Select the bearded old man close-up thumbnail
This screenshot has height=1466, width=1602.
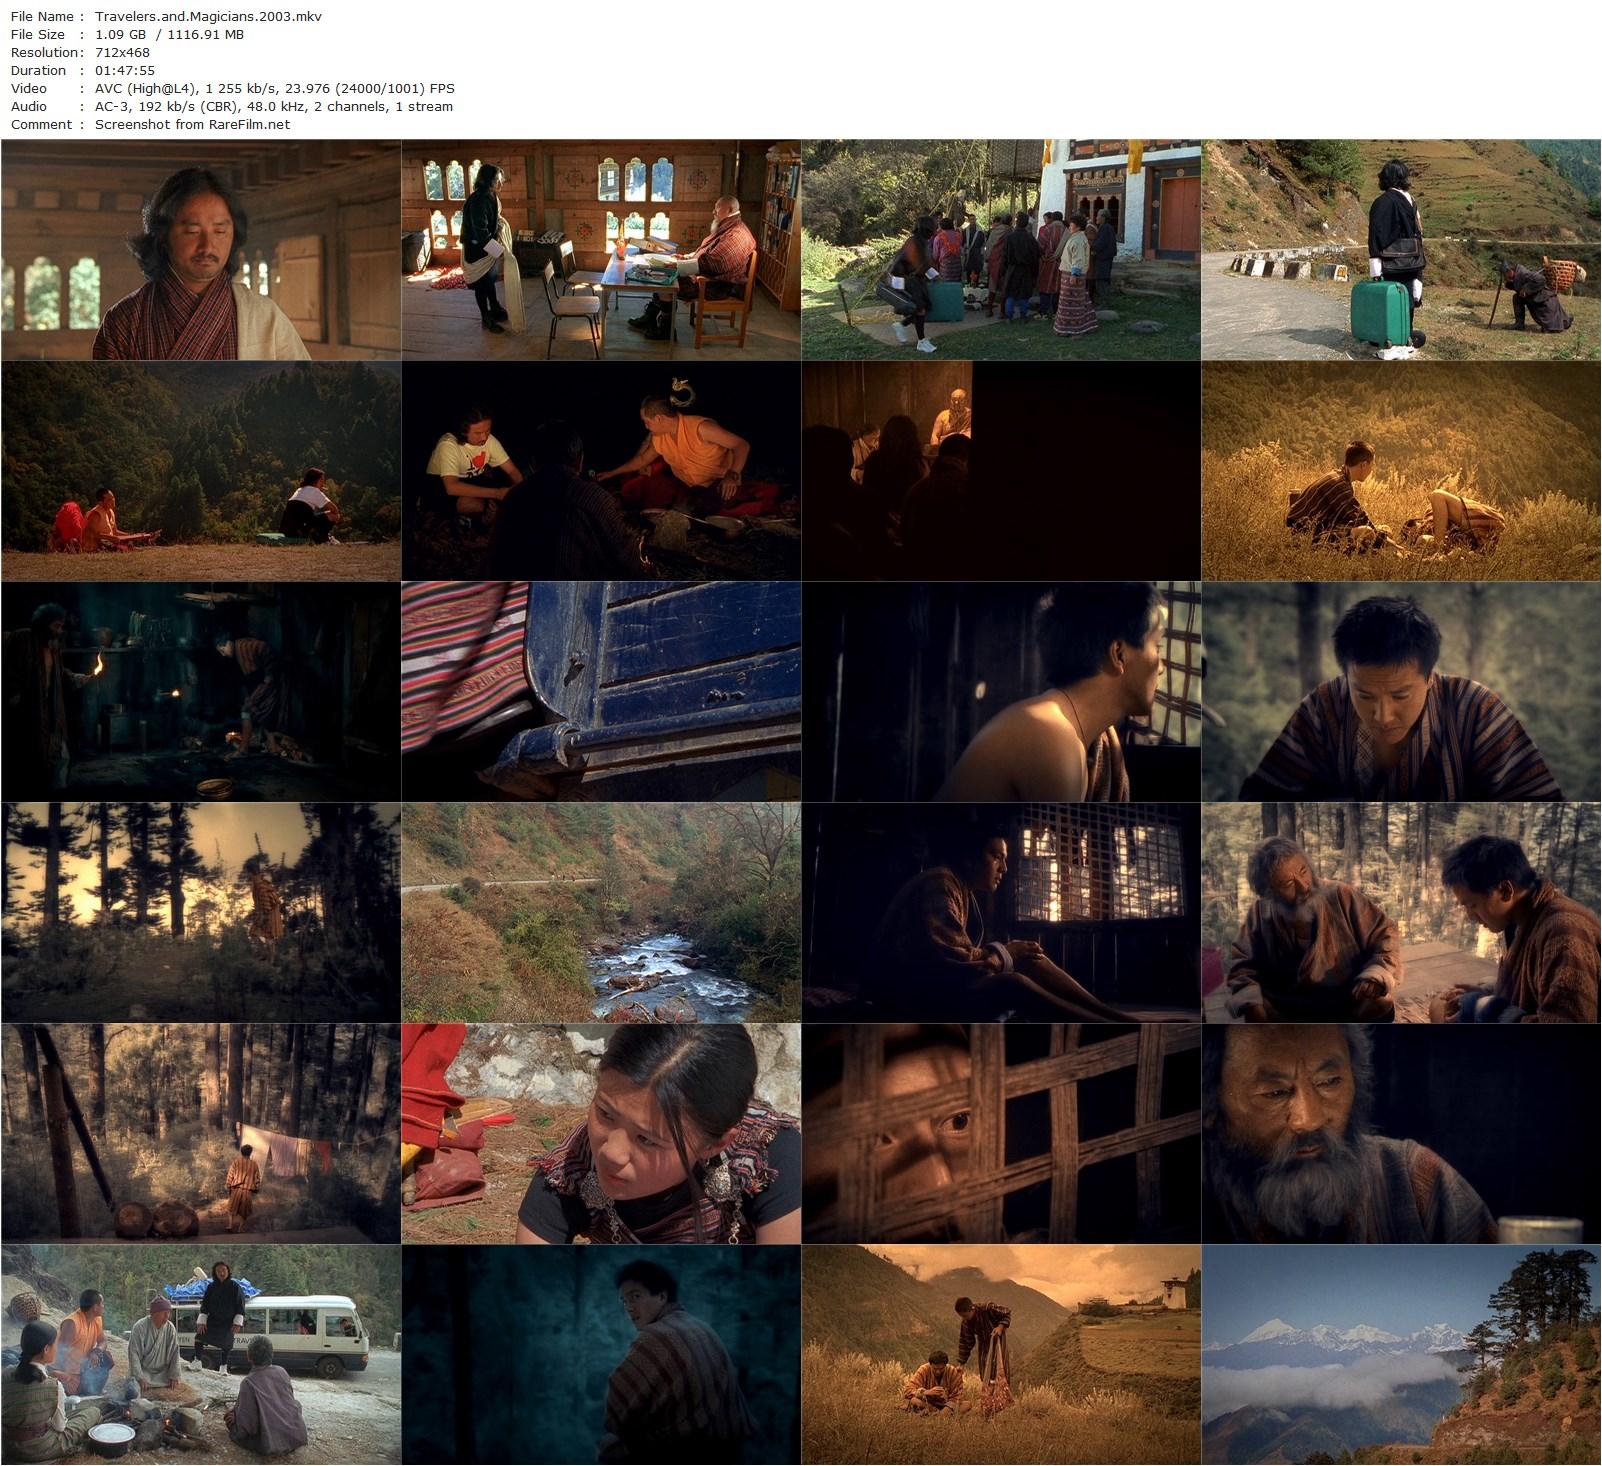1401,1134
